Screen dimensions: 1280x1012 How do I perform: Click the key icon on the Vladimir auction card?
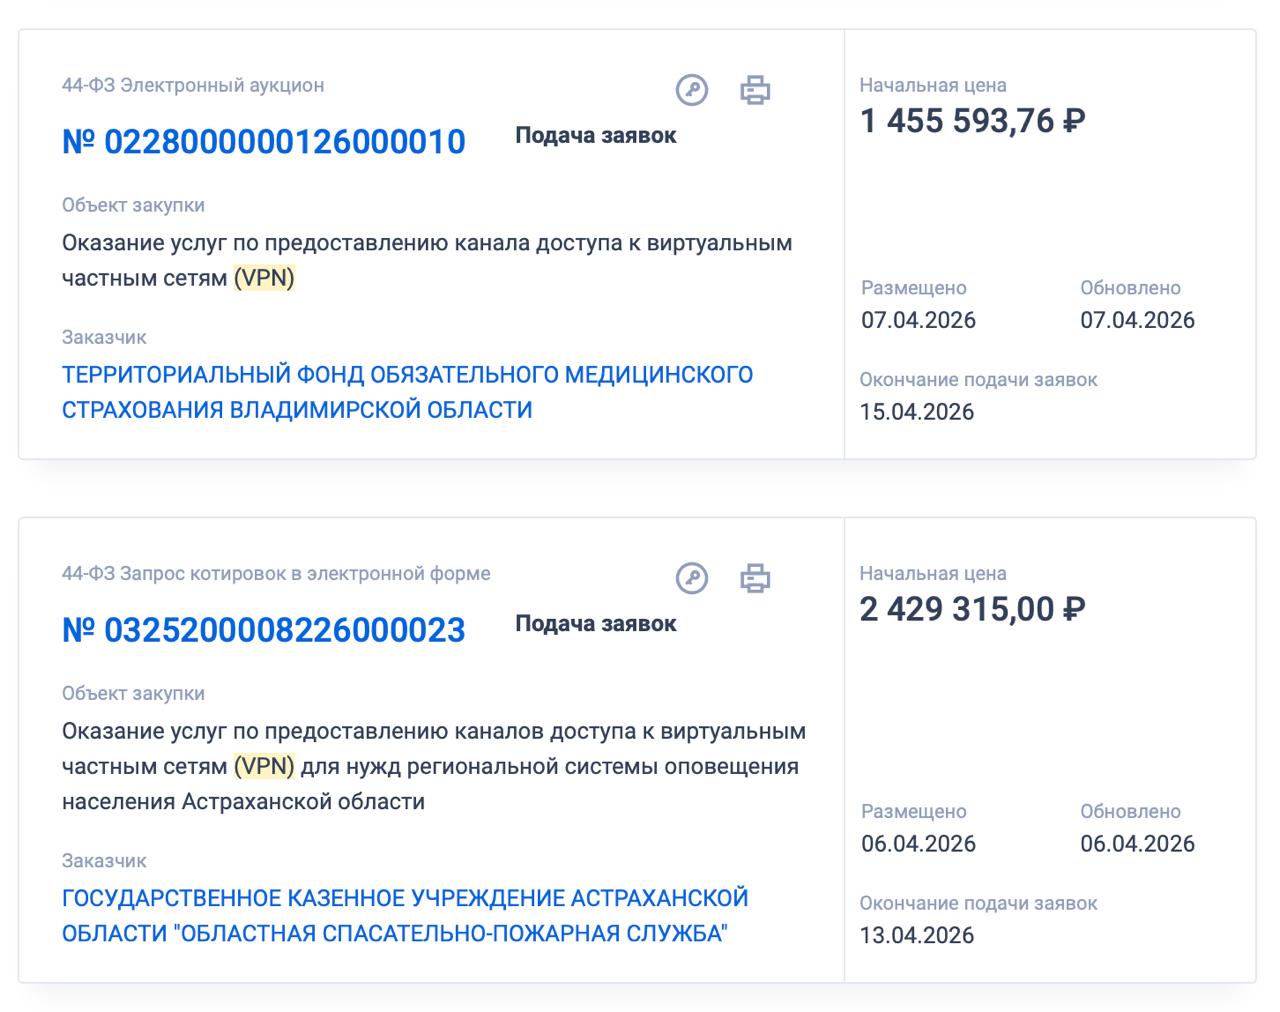click(692, 90)
